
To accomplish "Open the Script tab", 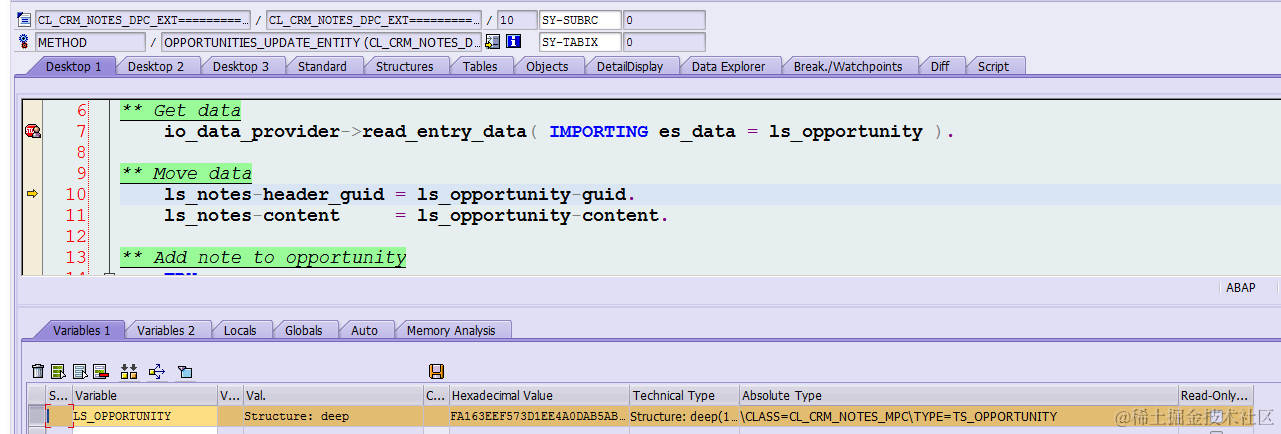I will point(993,66).
